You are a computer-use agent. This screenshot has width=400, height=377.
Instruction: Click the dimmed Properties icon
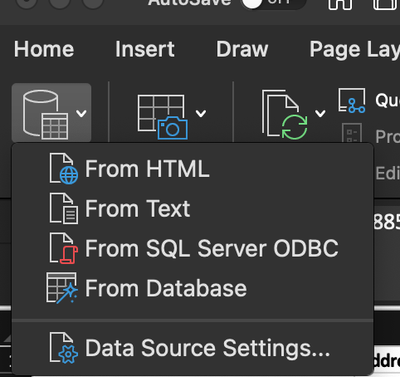352,133
